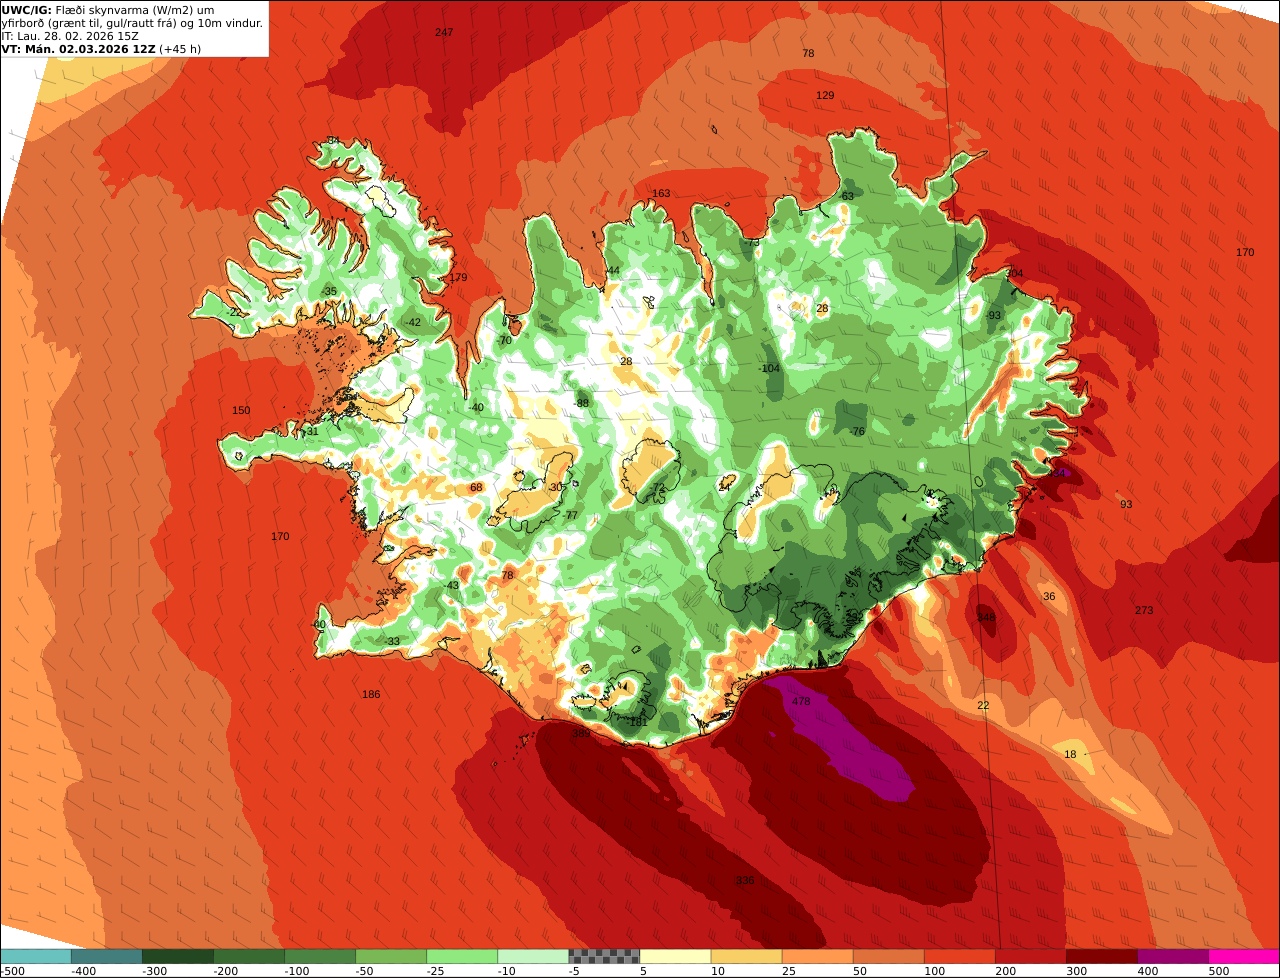The width and height of the screenshot is (1280, 978).
Task: Click the map value 273 in the east
Action: pos(1144,611)
